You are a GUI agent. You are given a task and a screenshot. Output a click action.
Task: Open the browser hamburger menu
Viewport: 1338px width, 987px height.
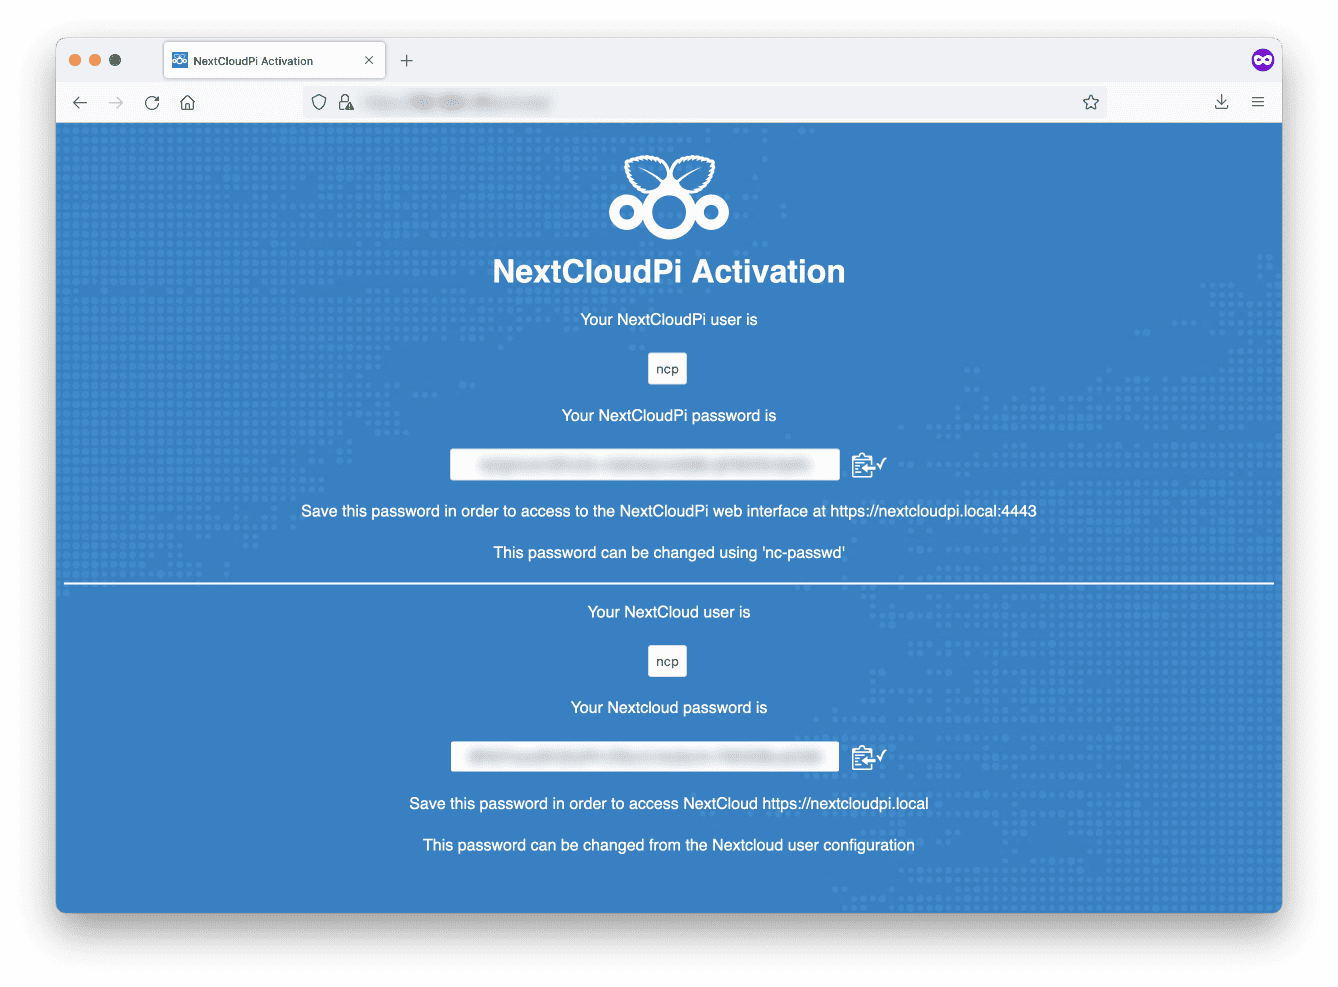1258,102
